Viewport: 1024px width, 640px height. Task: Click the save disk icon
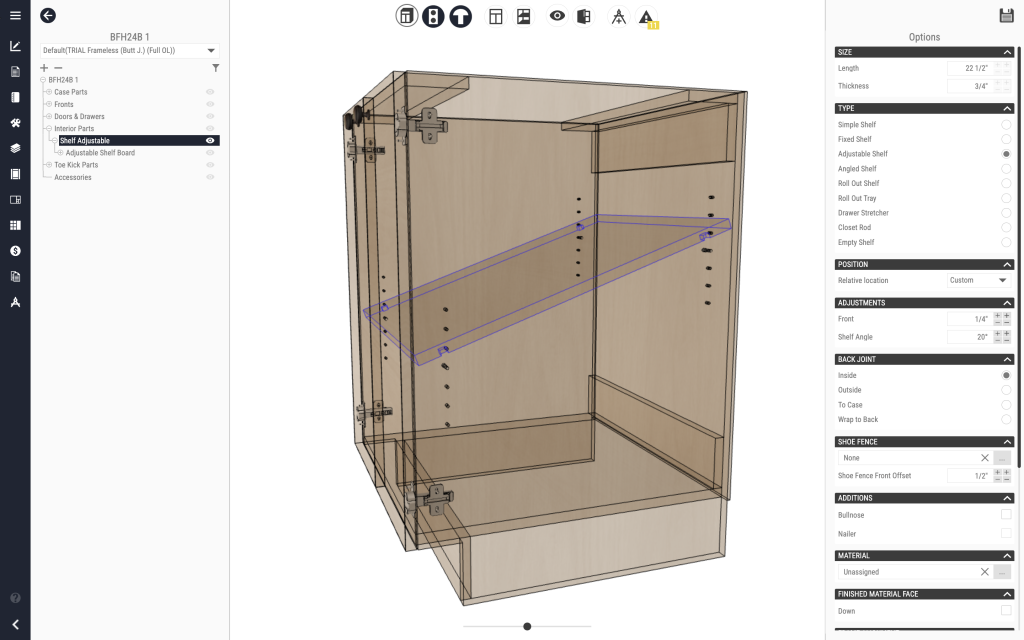[1006, 15]
